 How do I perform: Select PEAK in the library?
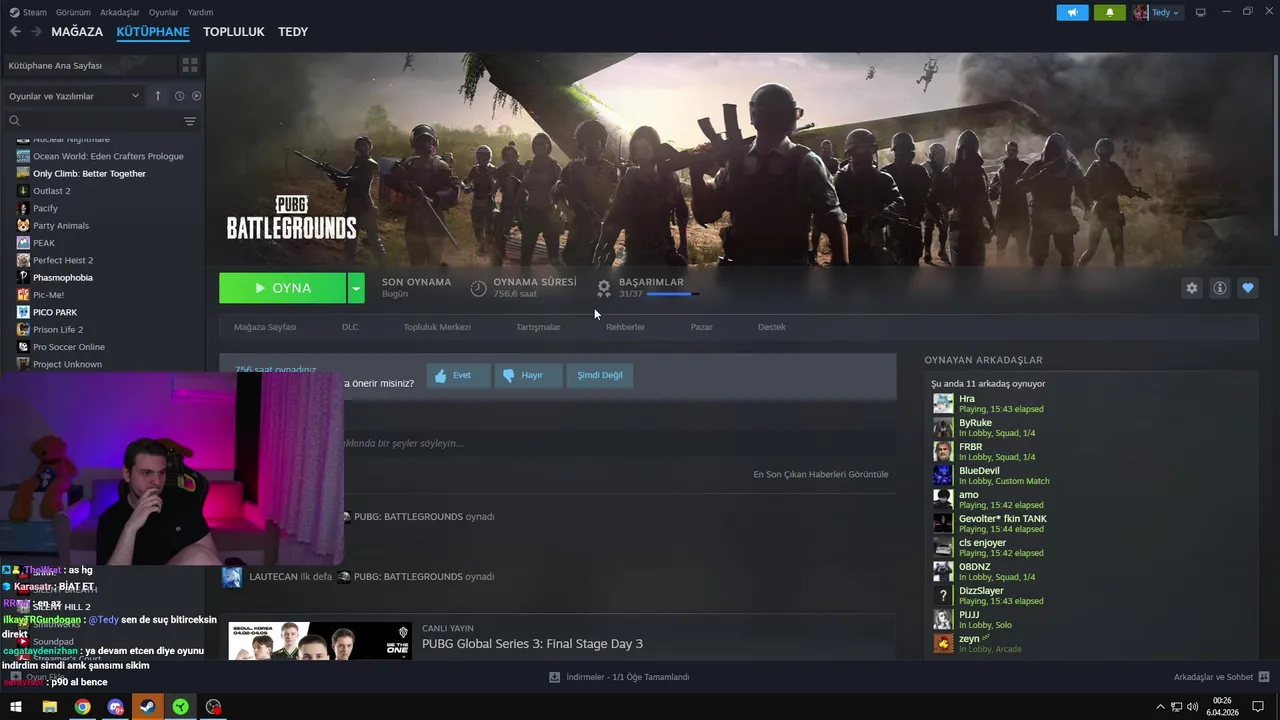tap(44, 243)
